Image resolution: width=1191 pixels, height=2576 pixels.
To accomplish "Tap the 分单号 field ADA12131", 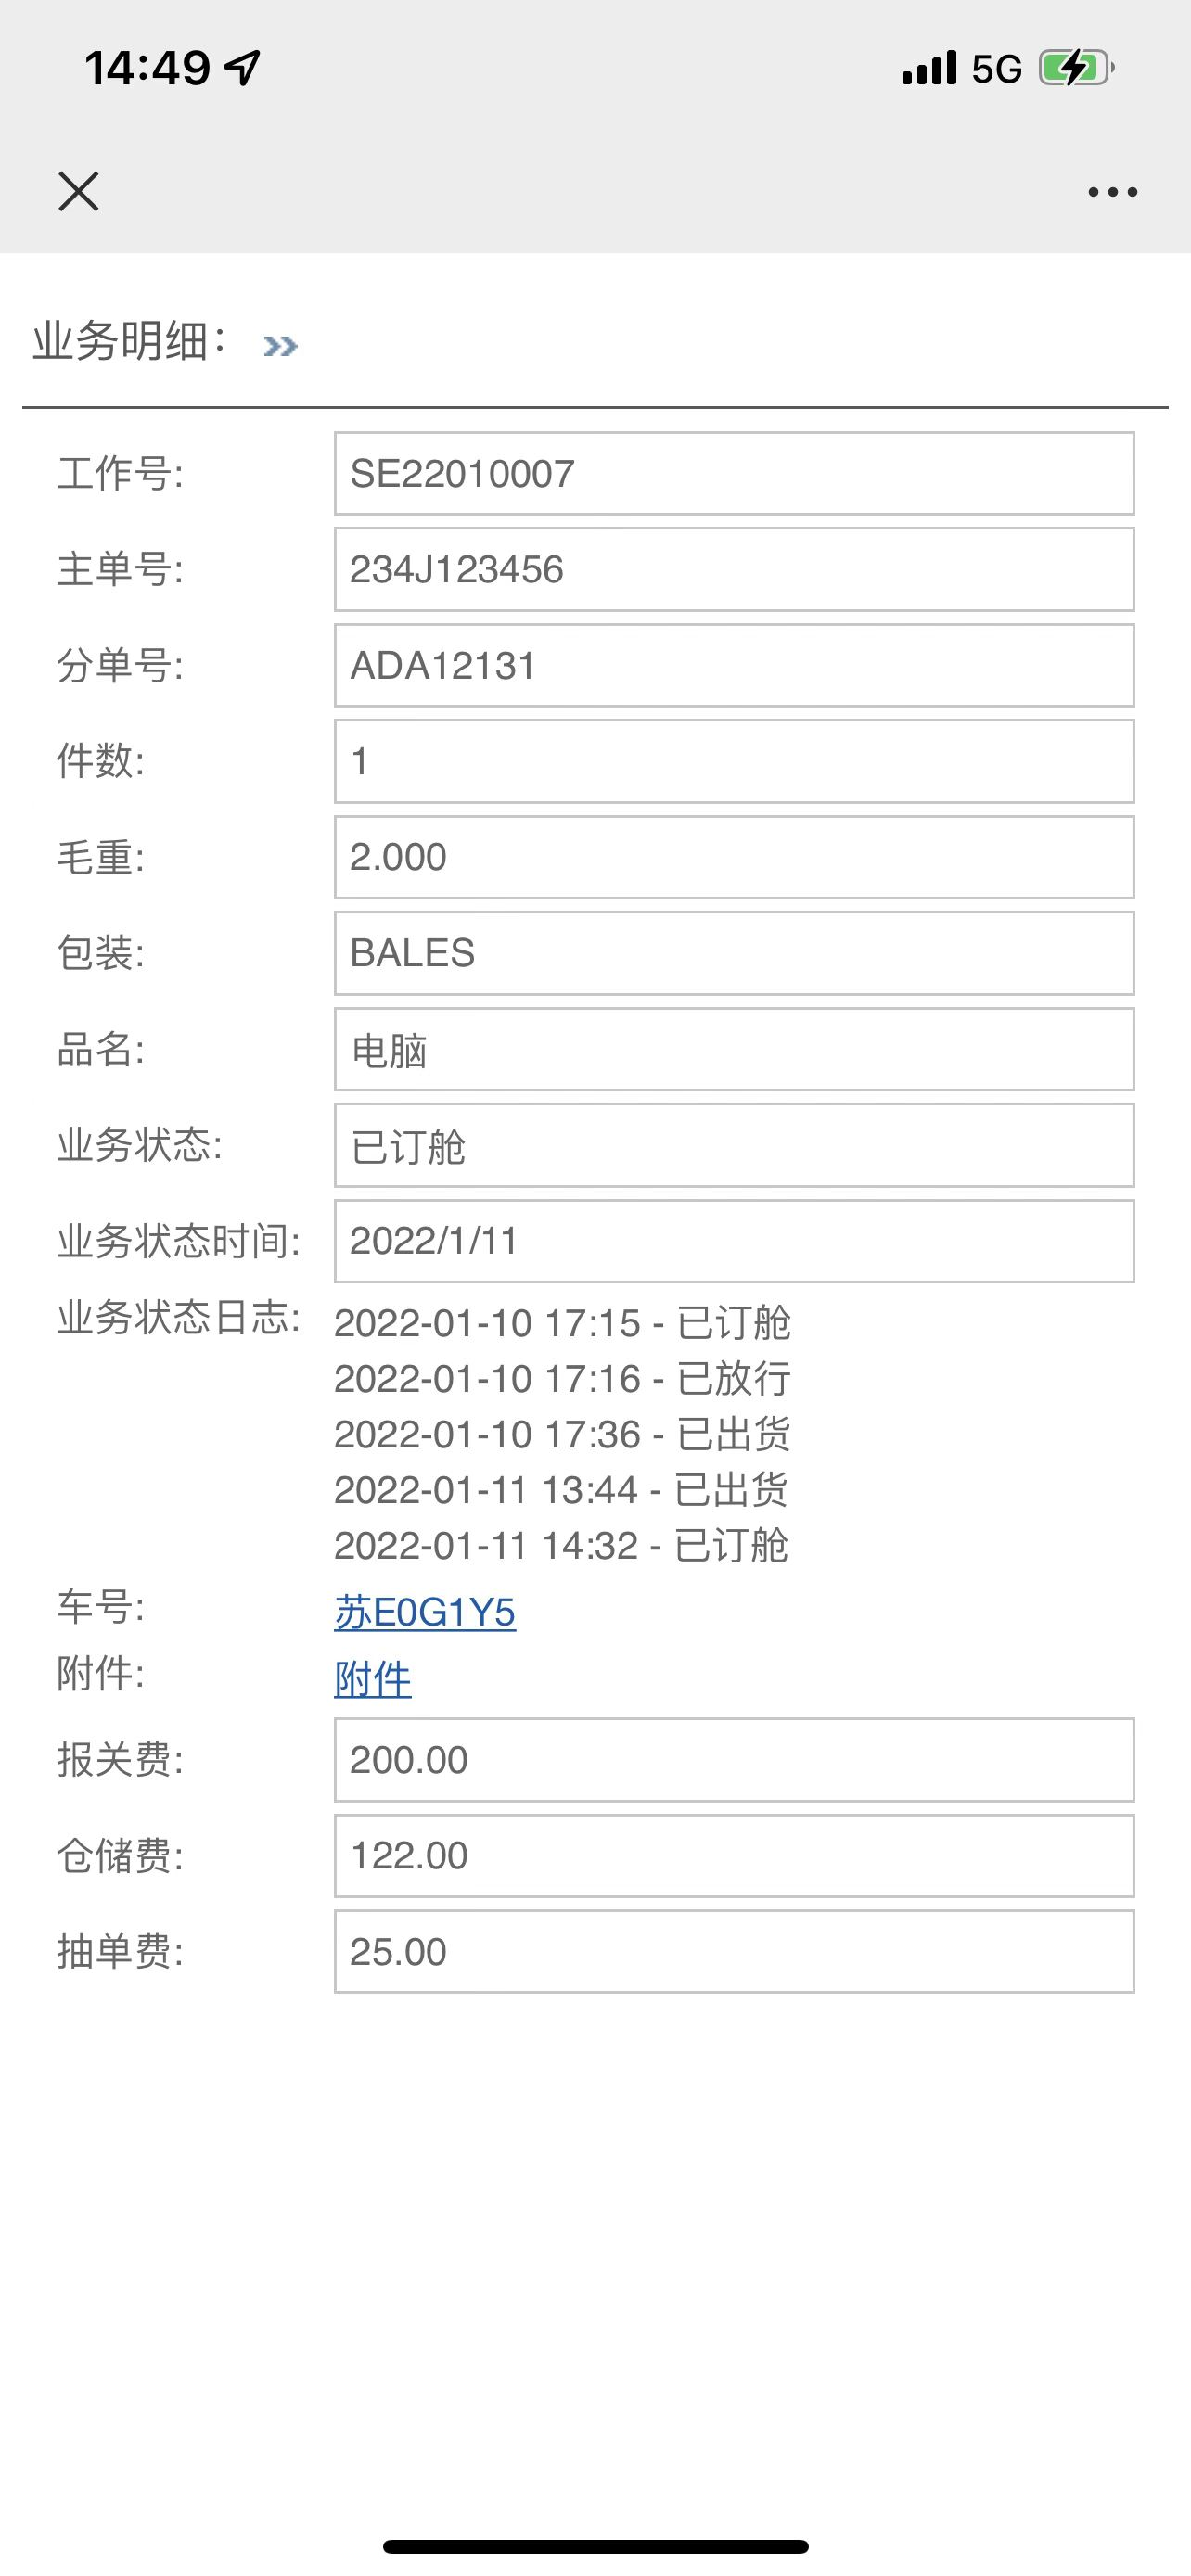I will pos(734,665).
